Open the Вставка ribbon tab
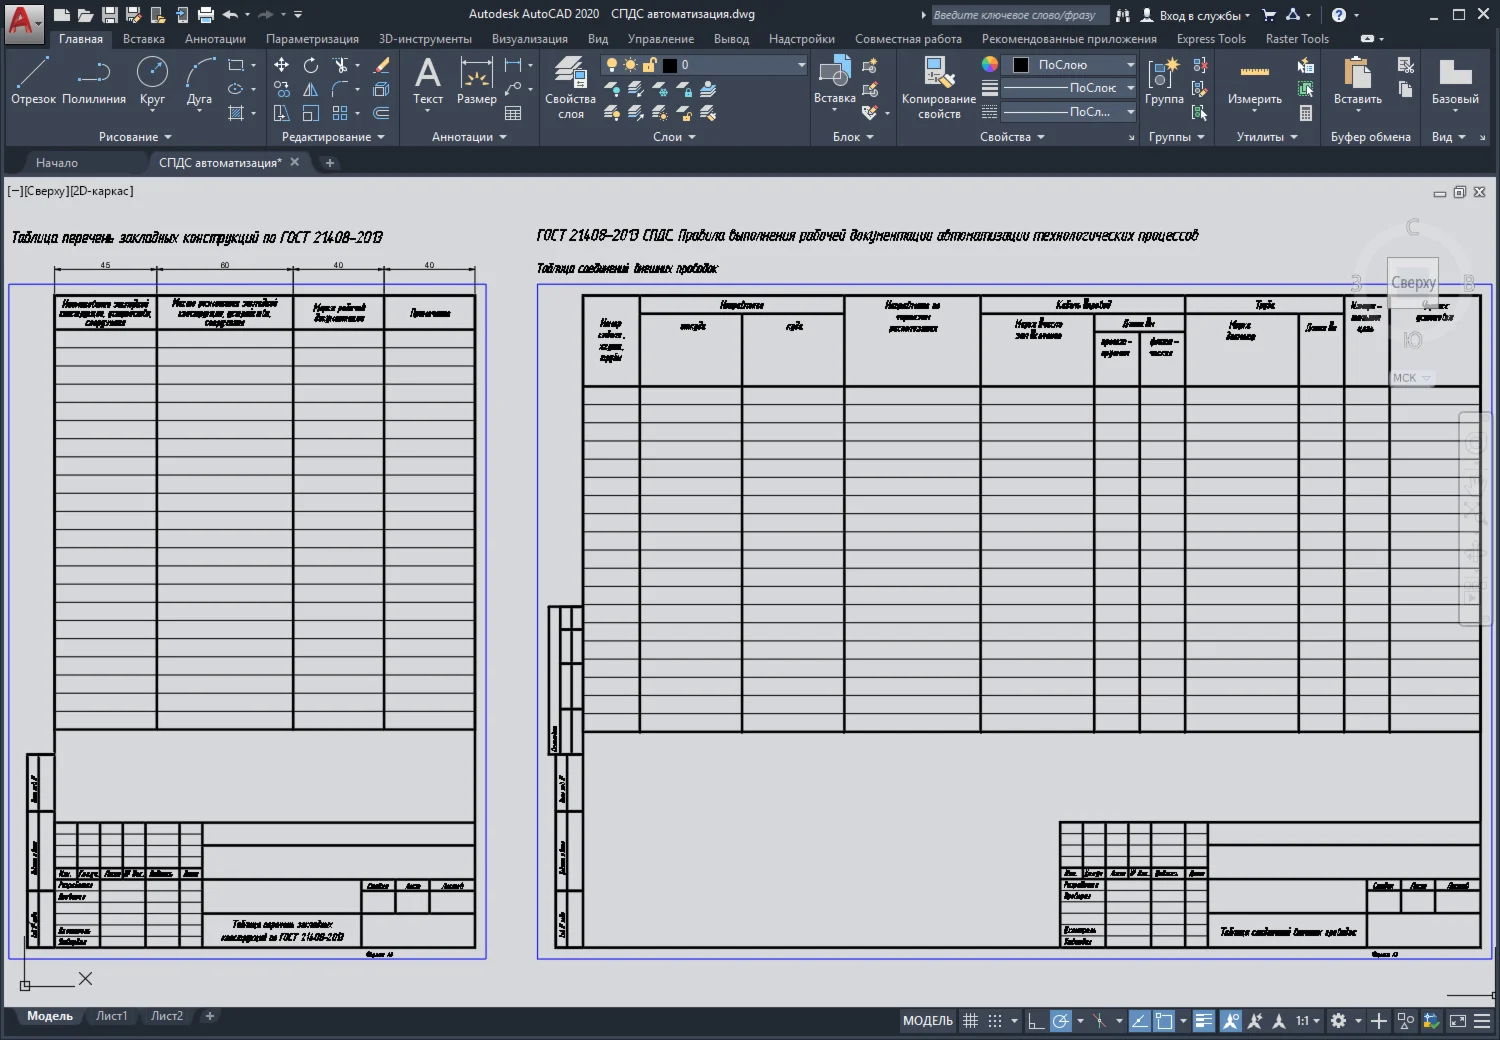Image resolution: width=1500 pixels, height=1040 pixels. click(144, 39)
